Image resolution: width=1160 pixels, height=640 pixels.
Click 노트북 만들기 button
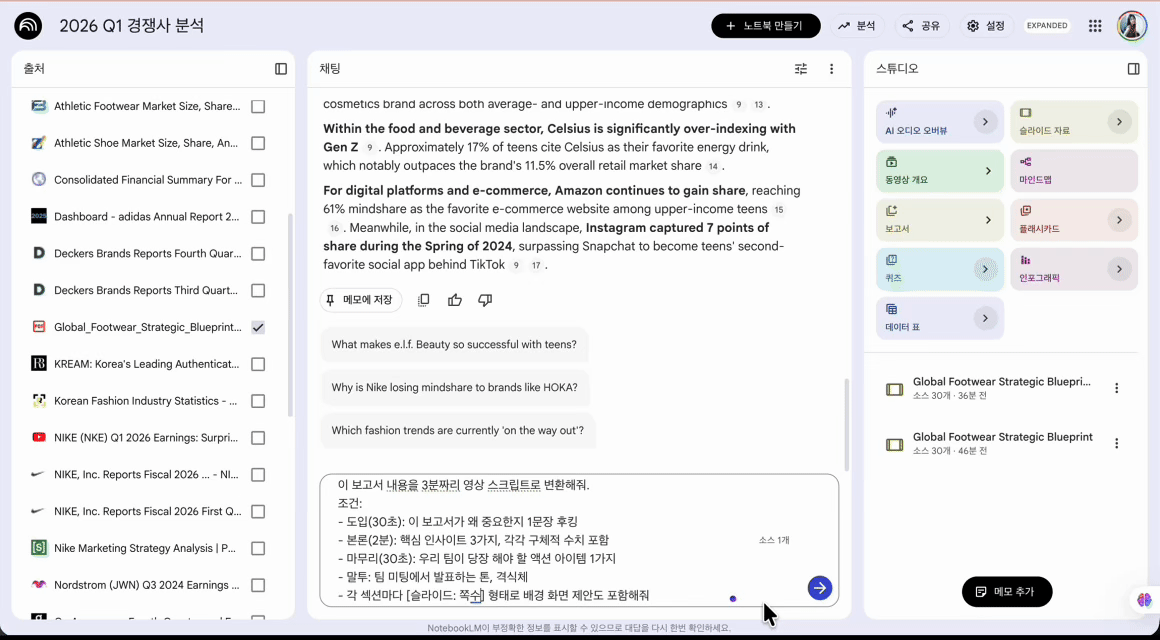[x=766, y=26]
